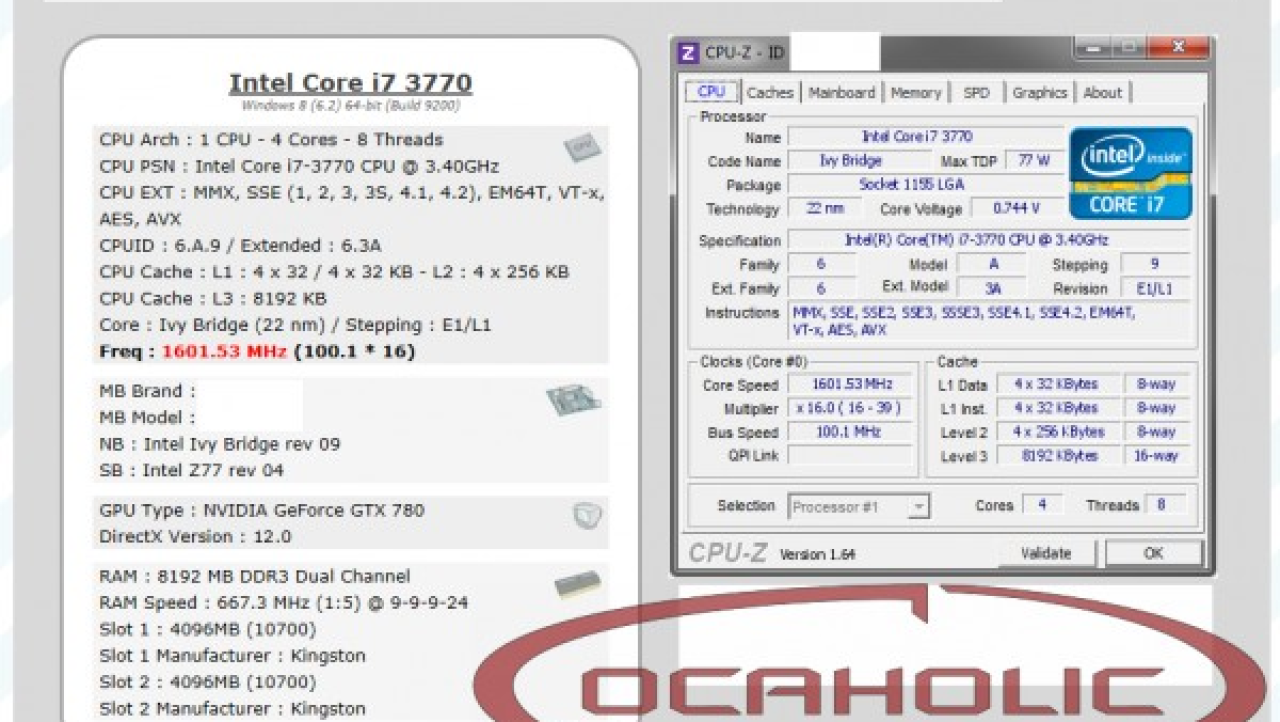Screen dimensions: 1280x722
Task: Go to the Mainboard tab
Action: tap(842, 93)
